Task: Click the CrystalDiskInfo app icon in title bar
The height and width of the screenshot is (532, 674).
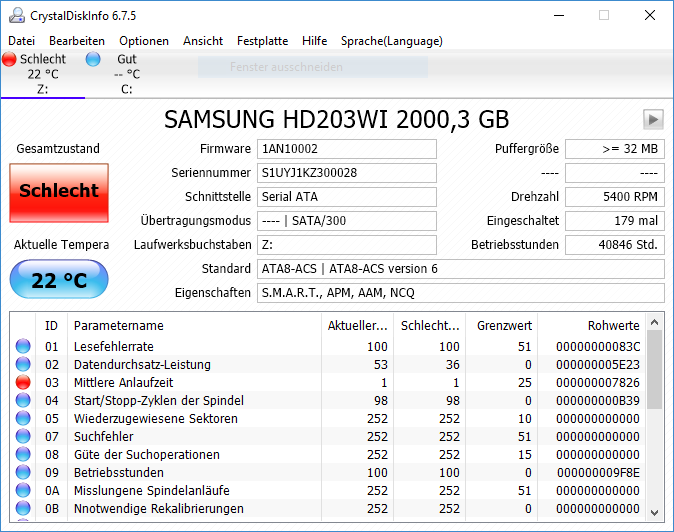Action: tap(17, 15)
